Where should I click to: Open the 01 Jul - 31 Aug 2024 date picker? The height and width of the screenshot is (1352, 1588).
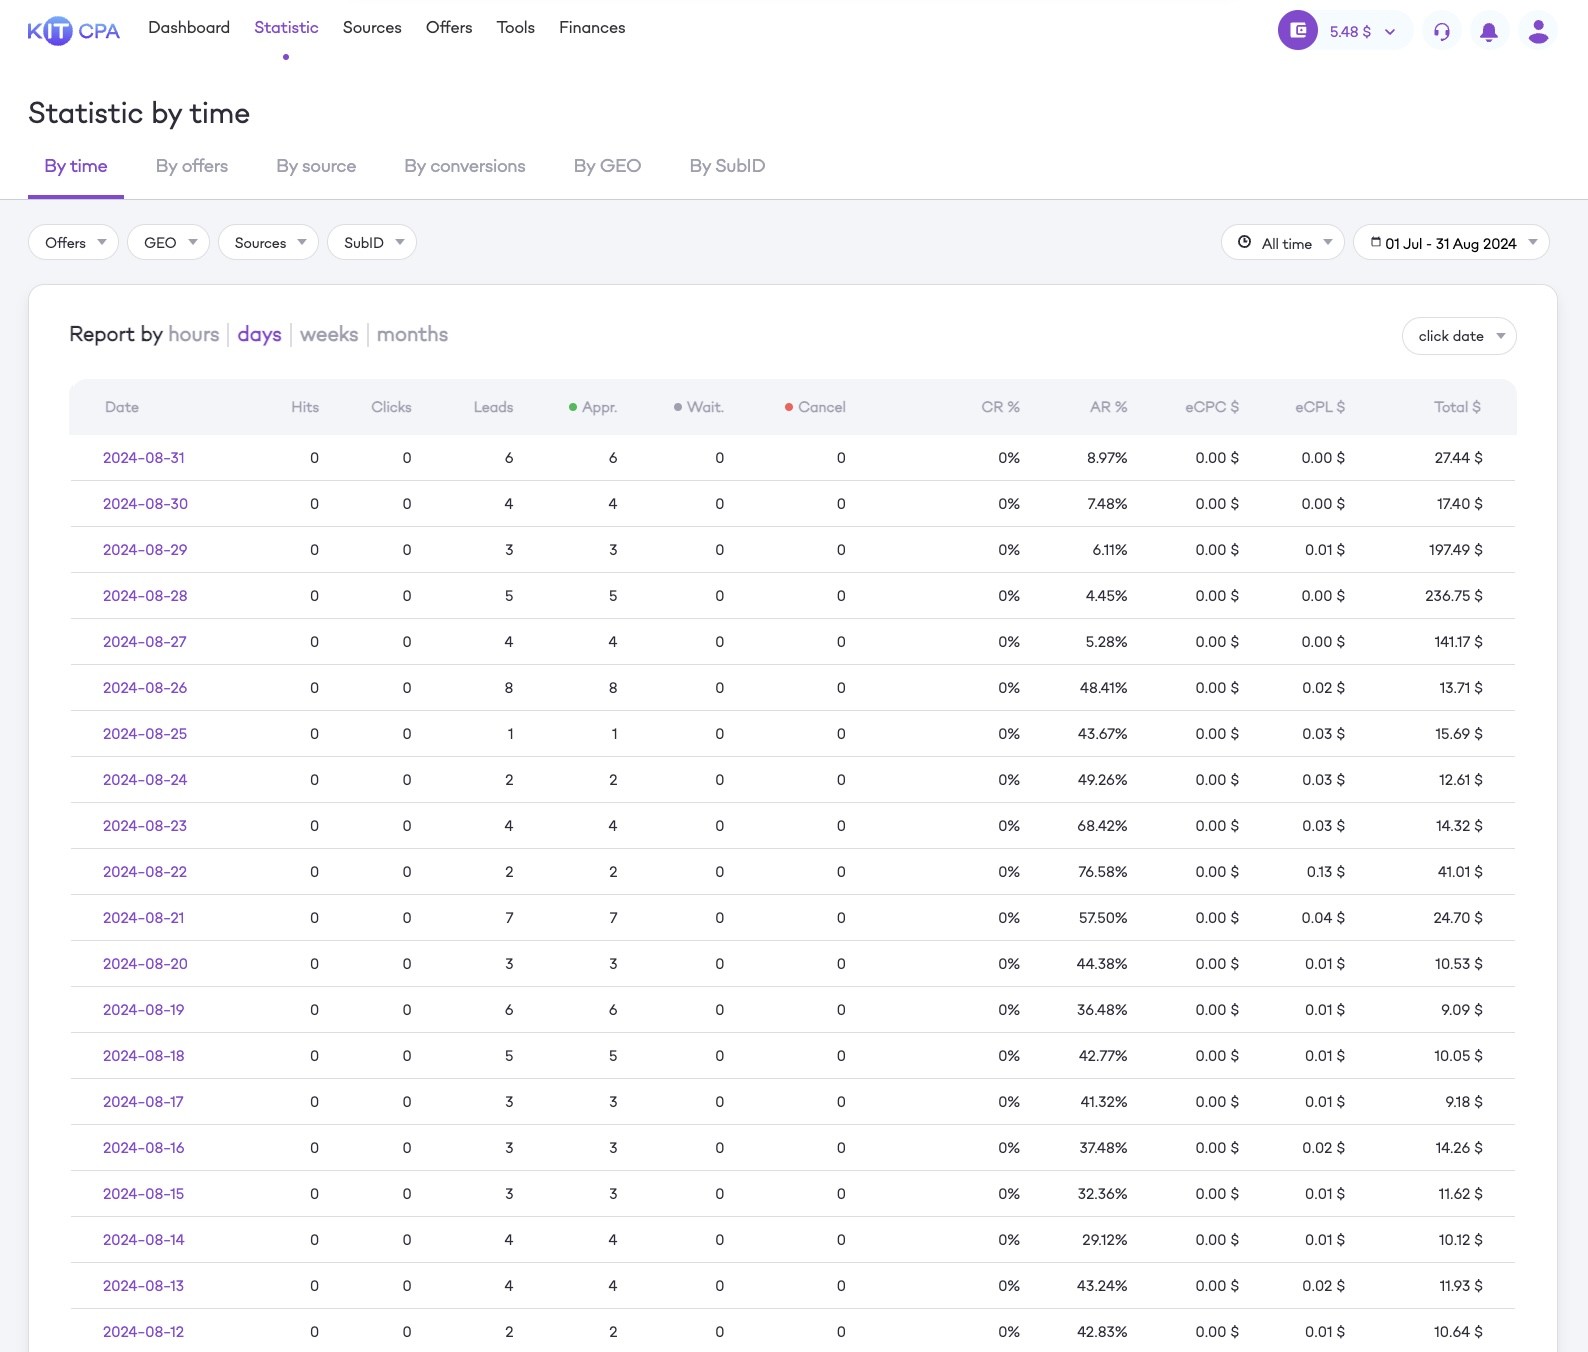pyautogui.click(x=1451, y=242)
